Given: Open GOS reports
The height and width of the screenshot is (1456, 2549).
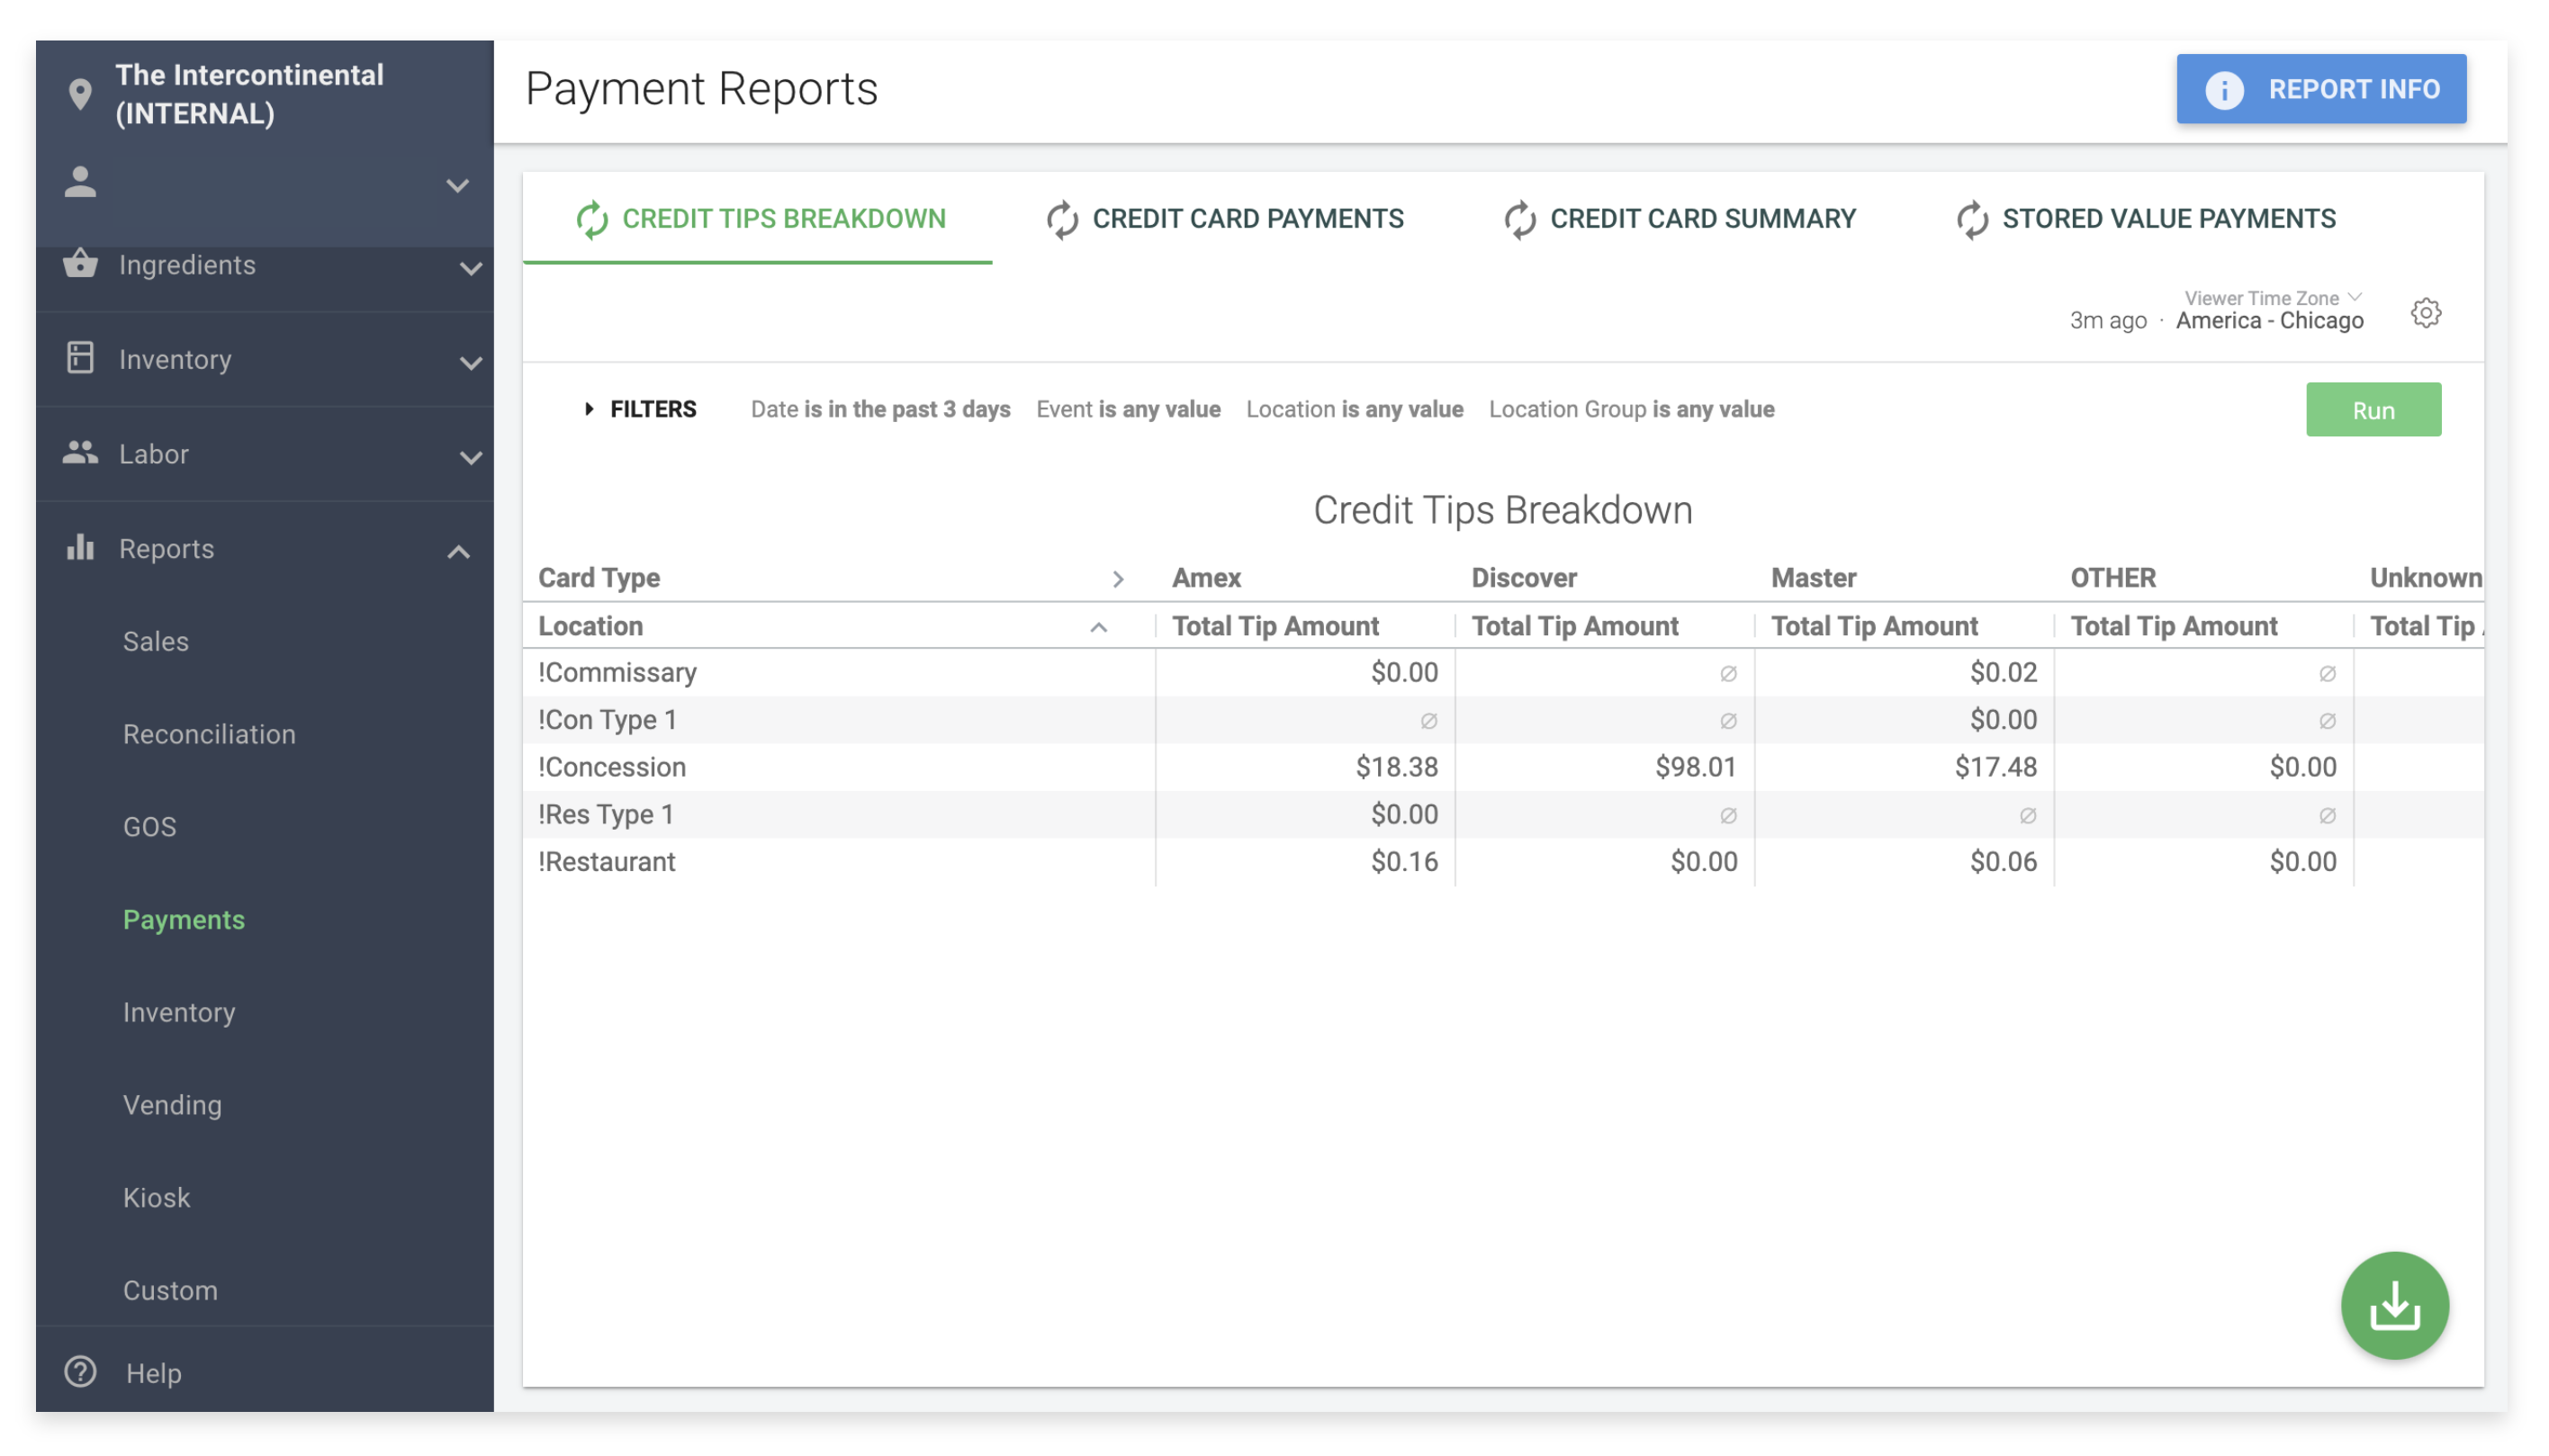Looking at the screenshot, I should tap(150, 827).
